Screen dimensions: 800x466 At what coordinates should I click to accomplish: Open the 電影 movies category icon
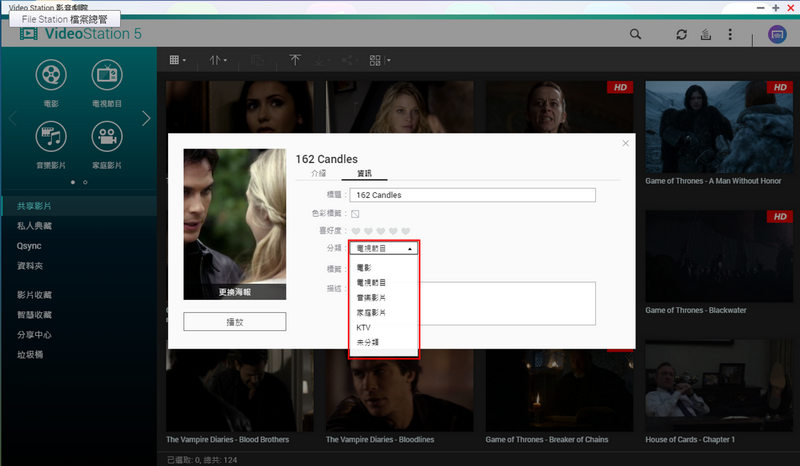coord(51,75)
